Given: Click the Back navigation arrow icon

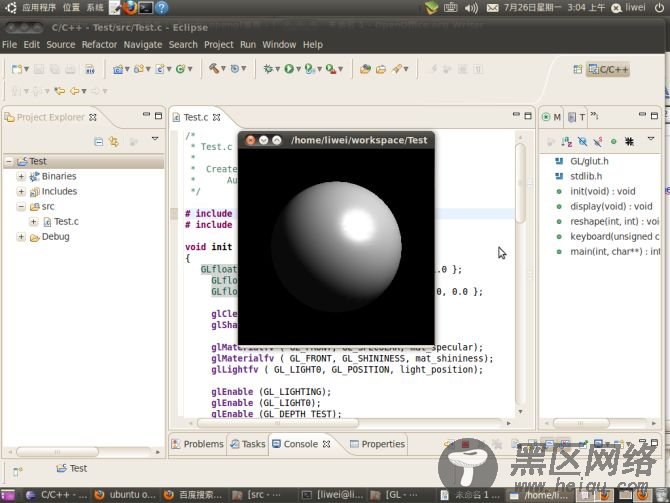Looking at the screenshot, I should click(x=75, y=91).
